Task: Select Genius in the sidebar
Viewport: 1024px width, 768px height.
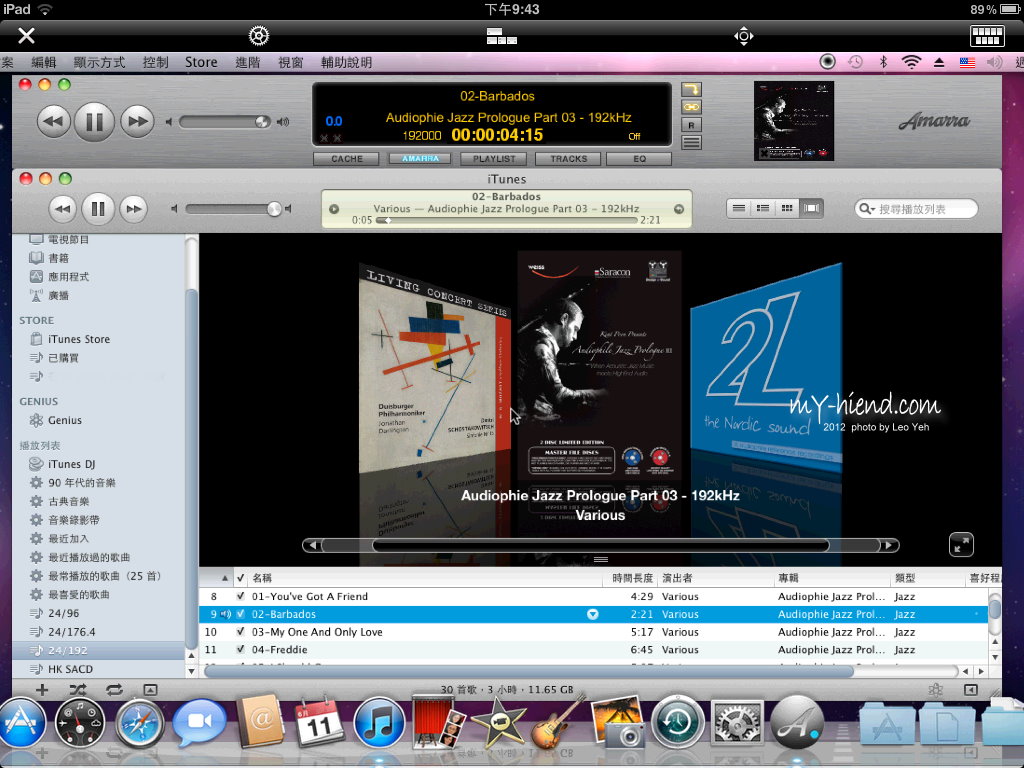Action: click(x=65, y=420)
